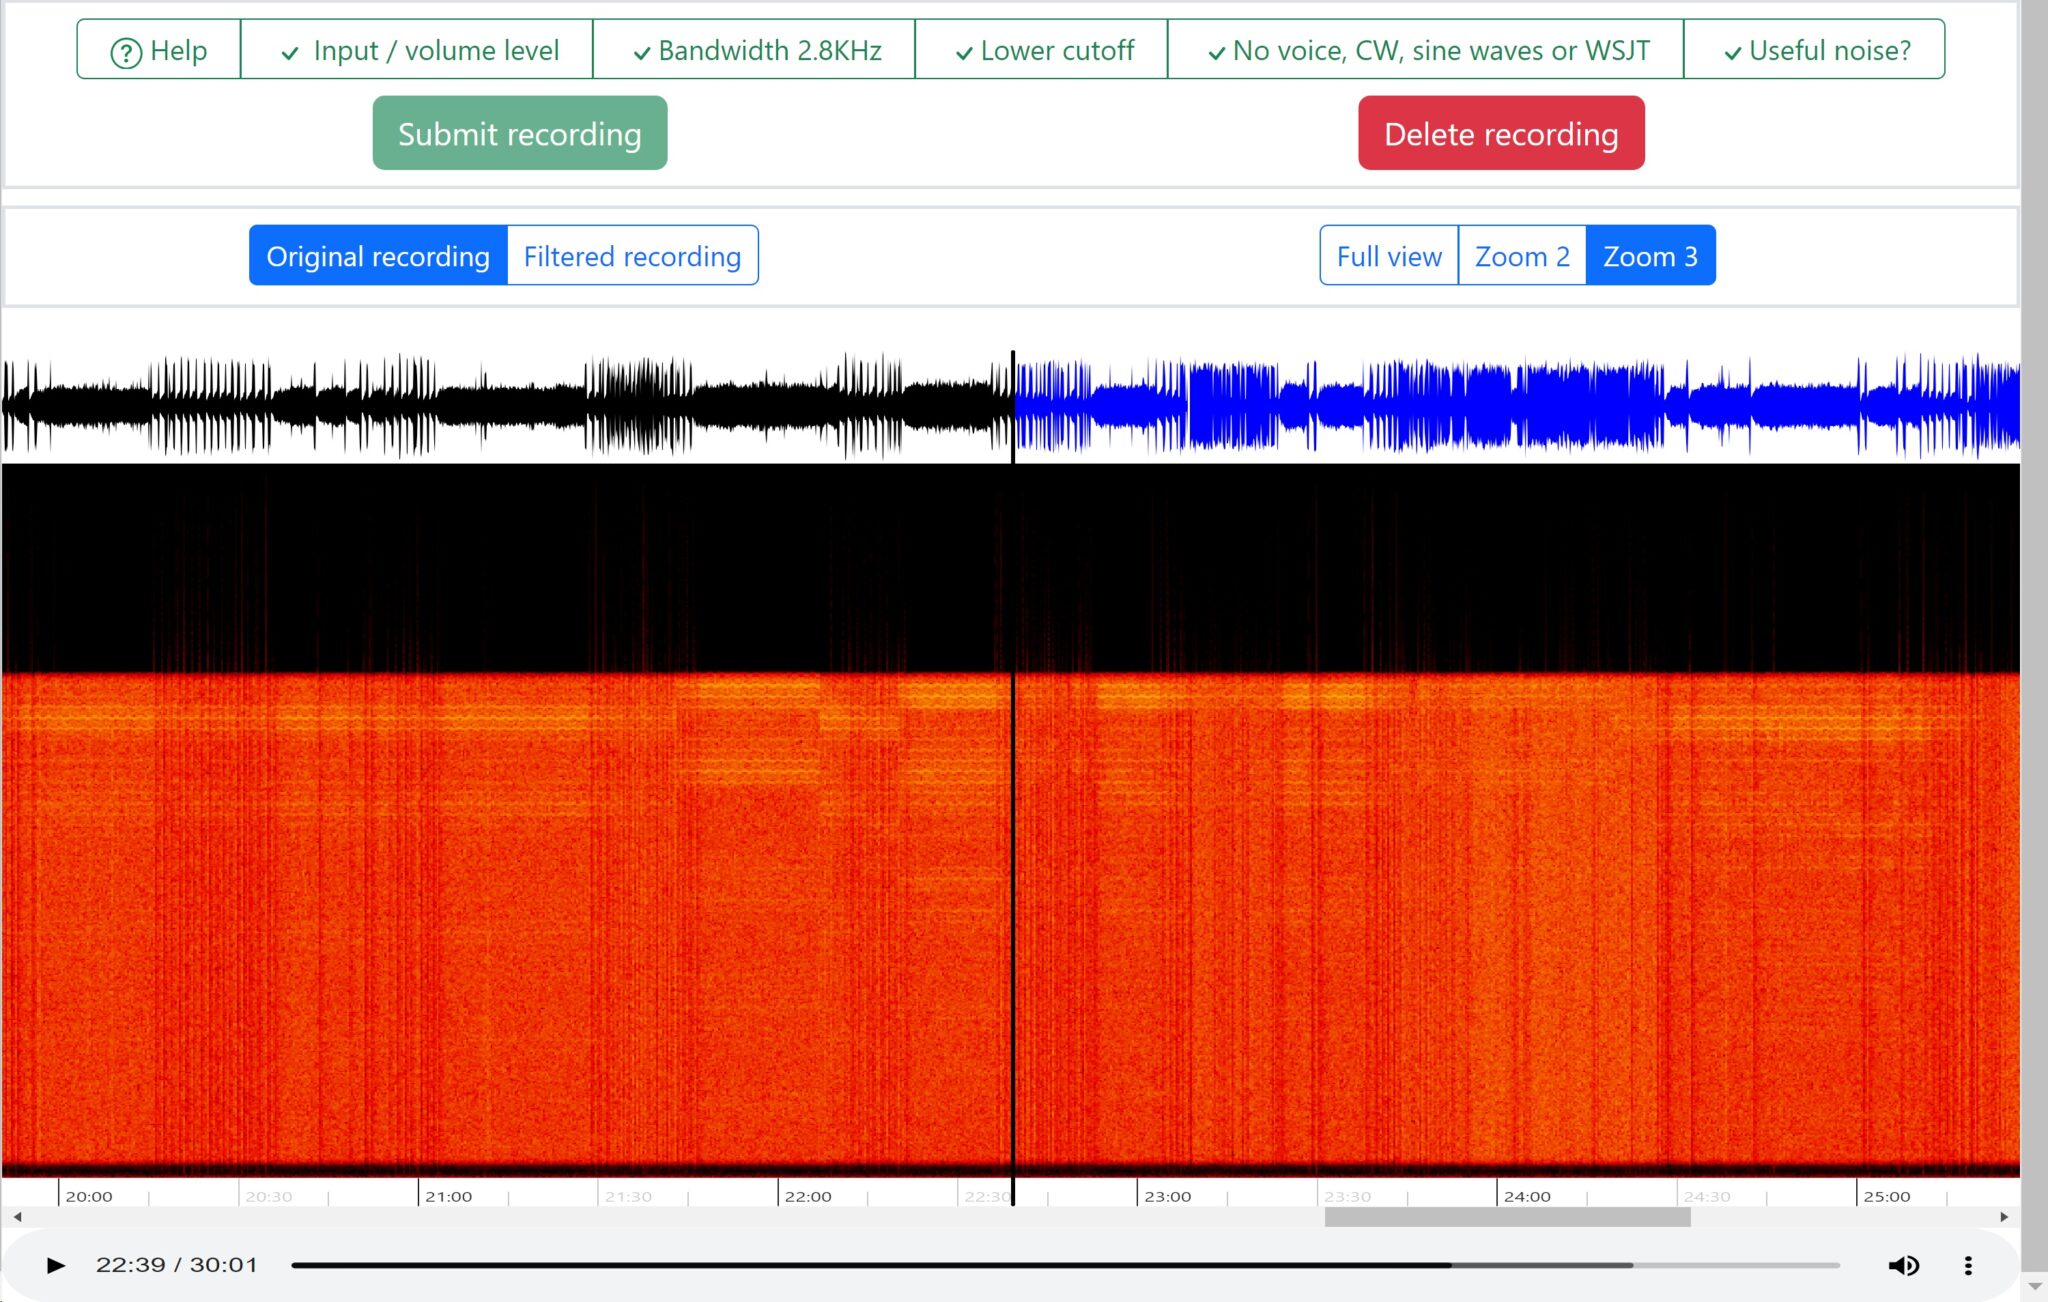This screenshot has width=2048, height=1302.
Task: Switch to Full view
Action: [x=1388, y=255]
